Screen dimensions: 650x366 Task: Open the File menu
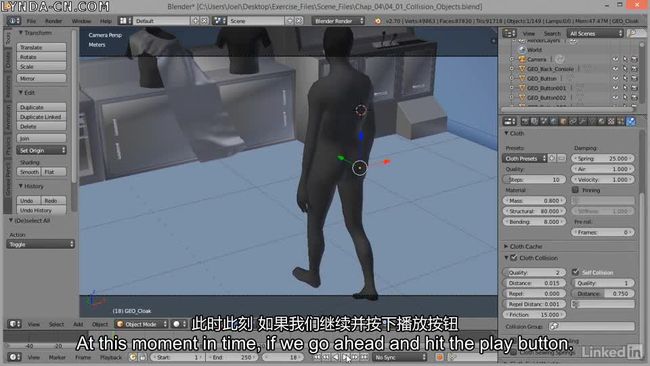pyautogui.click(x=31, y=21)
